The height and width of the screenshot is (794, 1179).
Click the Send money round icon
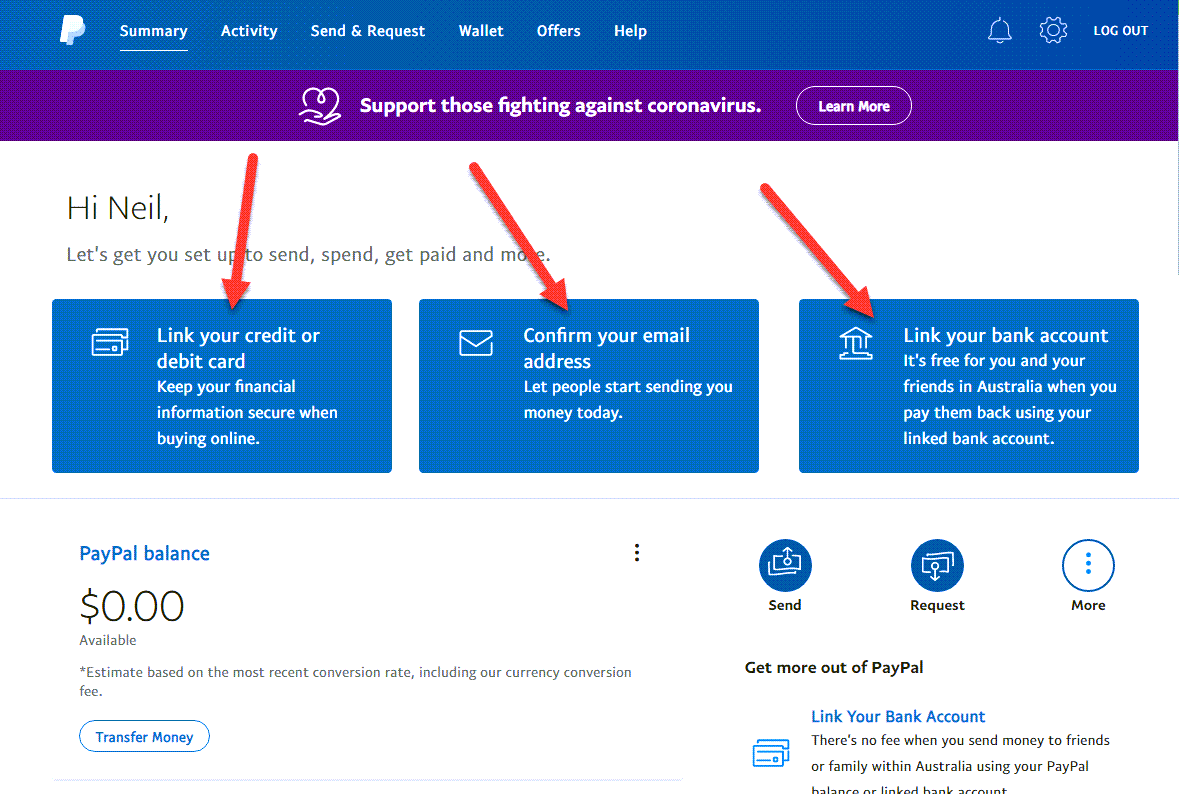click(785, 565)
